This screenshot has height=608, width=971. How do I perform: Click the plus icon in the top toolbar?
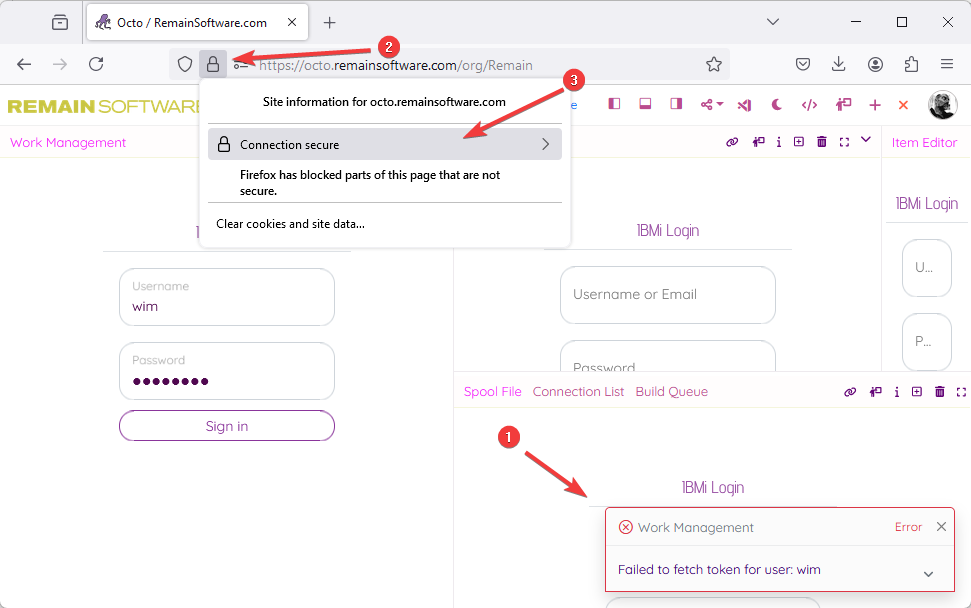point(874,105)
